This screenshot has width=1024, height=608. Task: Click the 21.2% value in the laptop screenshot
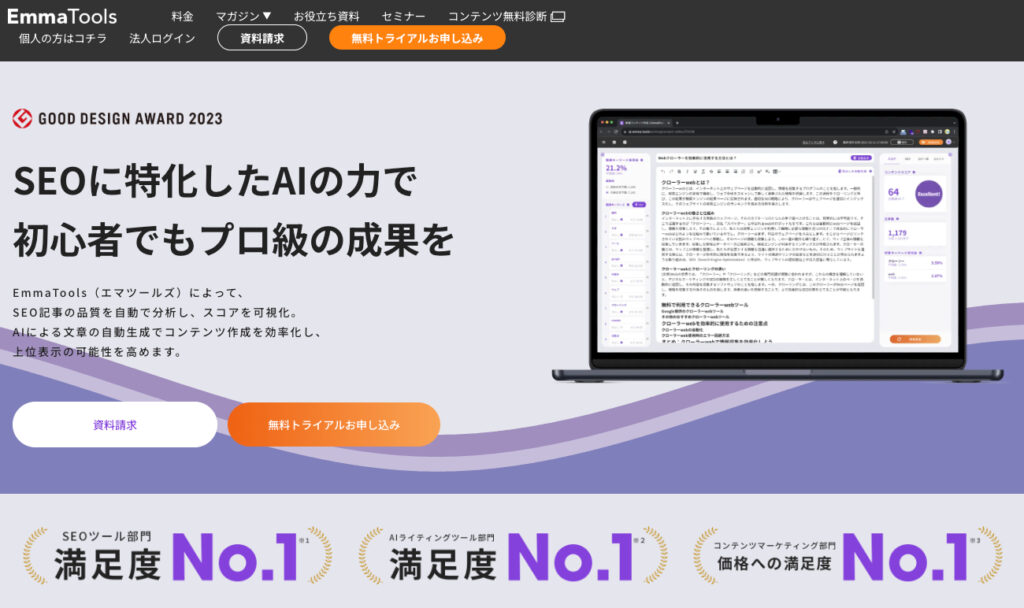tap(616, 168)
